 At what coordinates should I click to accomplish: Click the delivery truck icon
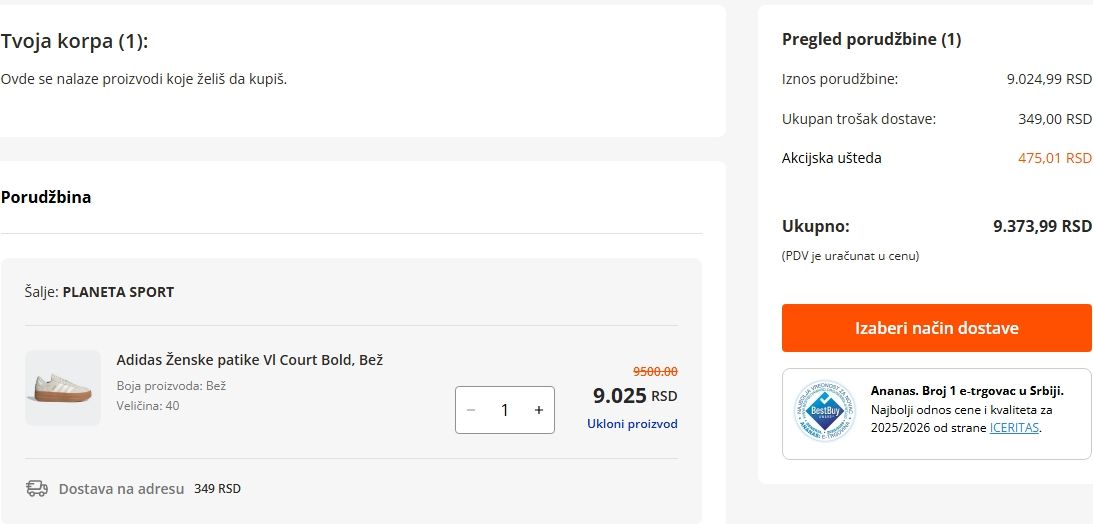pos(37,489)
